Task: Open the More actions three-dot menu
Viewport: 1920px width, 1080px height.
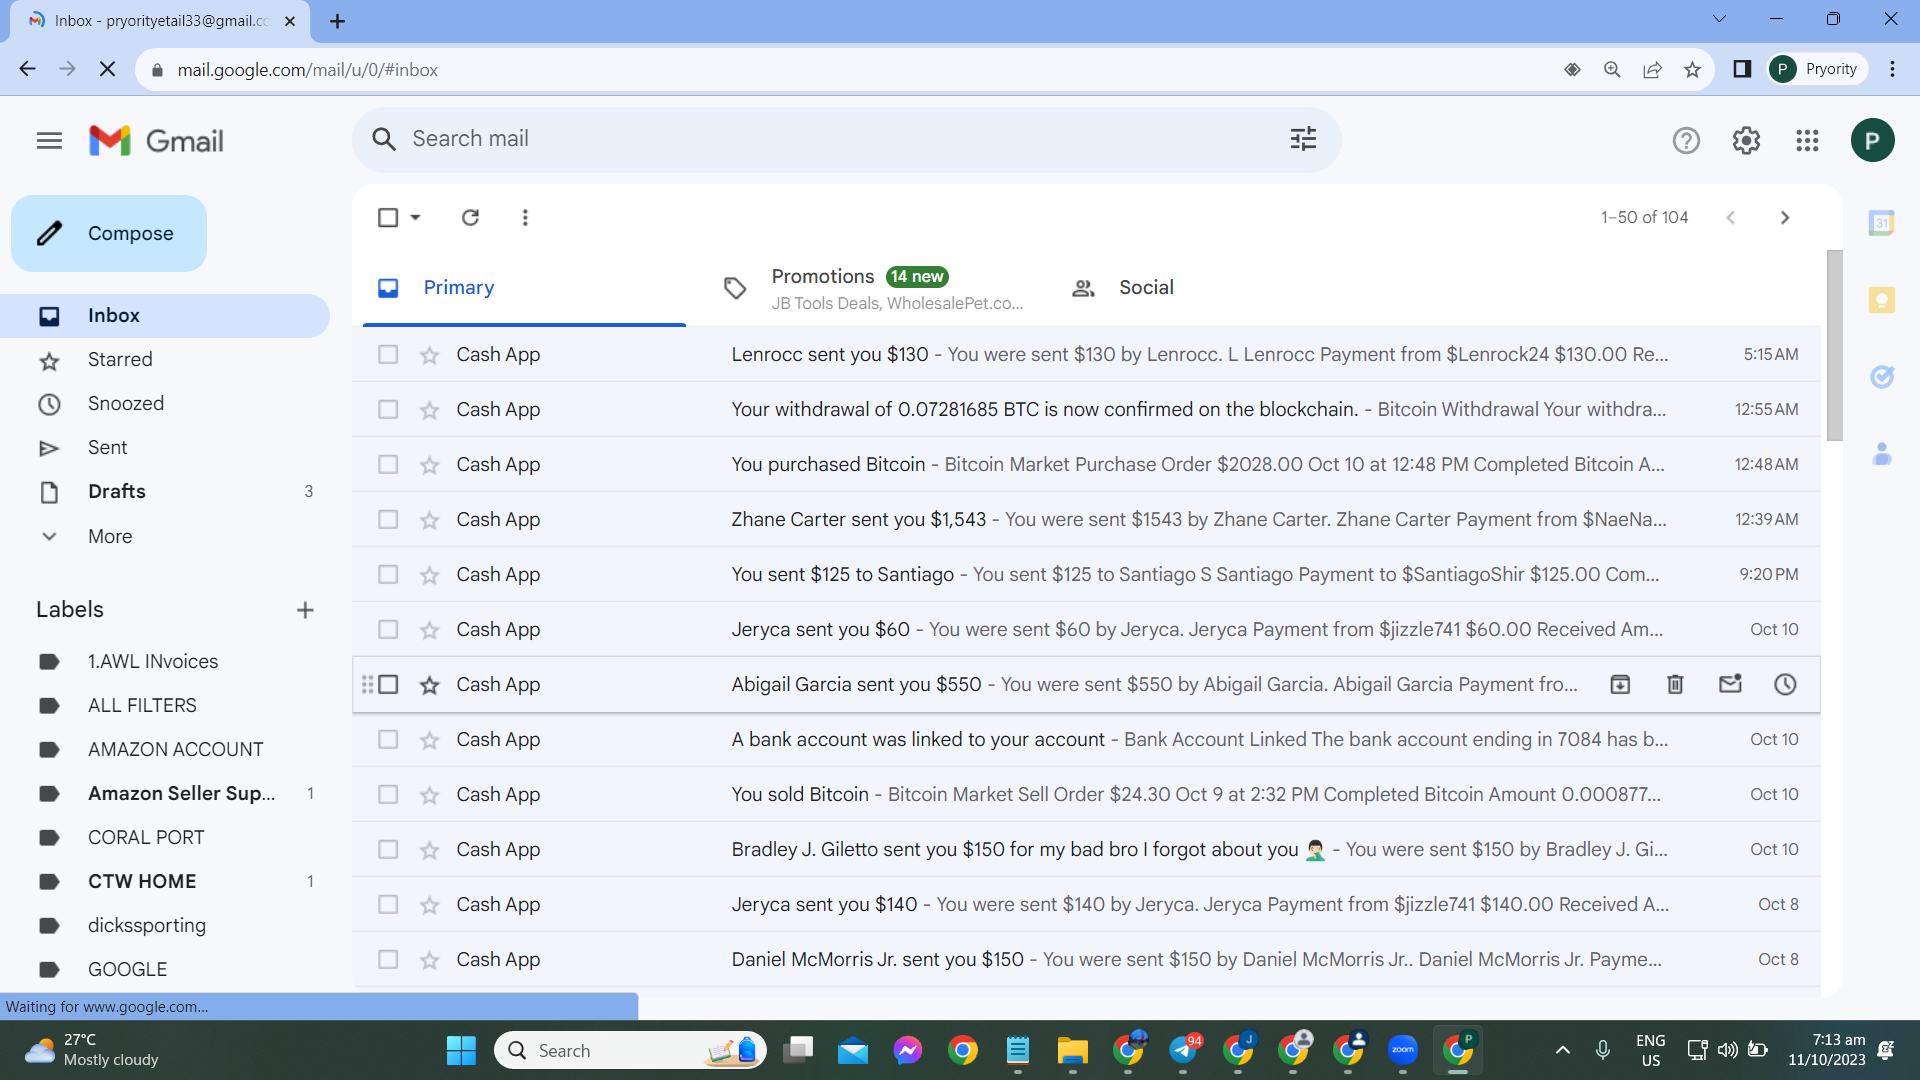Action: tap(525, 217)
